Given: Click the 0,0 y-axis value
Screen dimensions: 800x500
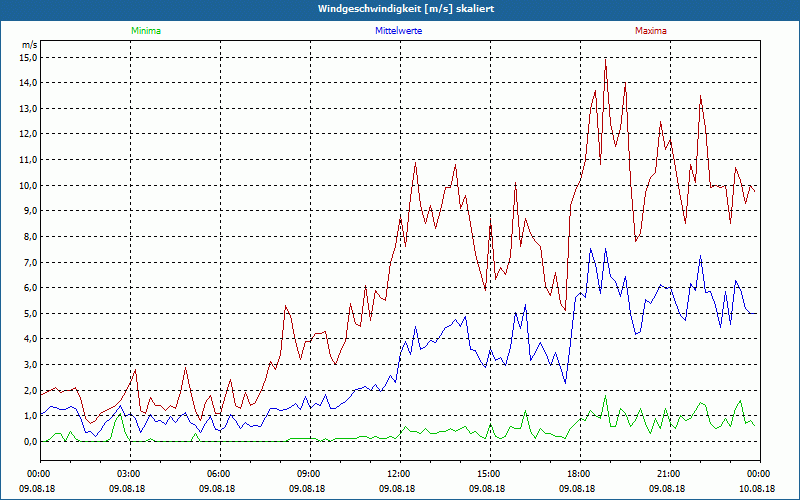Looking at the screenshot, I should click(30, 441).
